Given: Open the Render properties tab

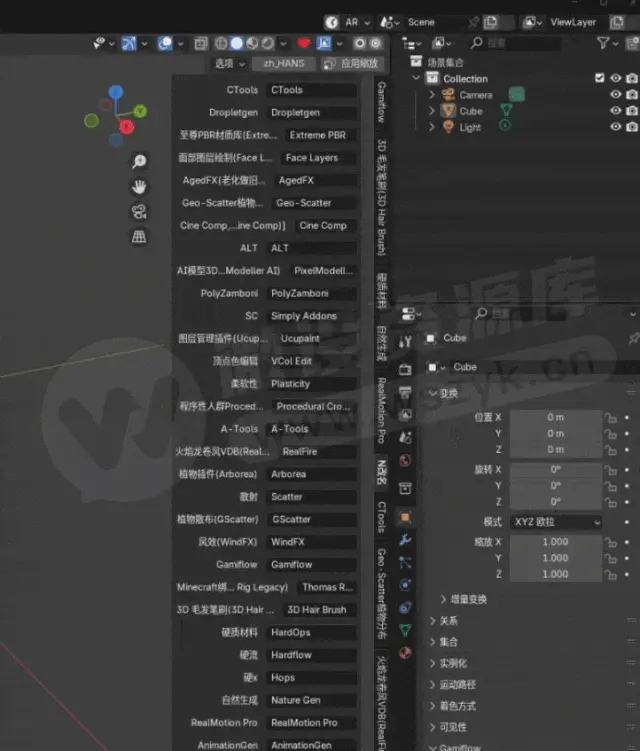Looking at the screenshot, I should [405, 369].
